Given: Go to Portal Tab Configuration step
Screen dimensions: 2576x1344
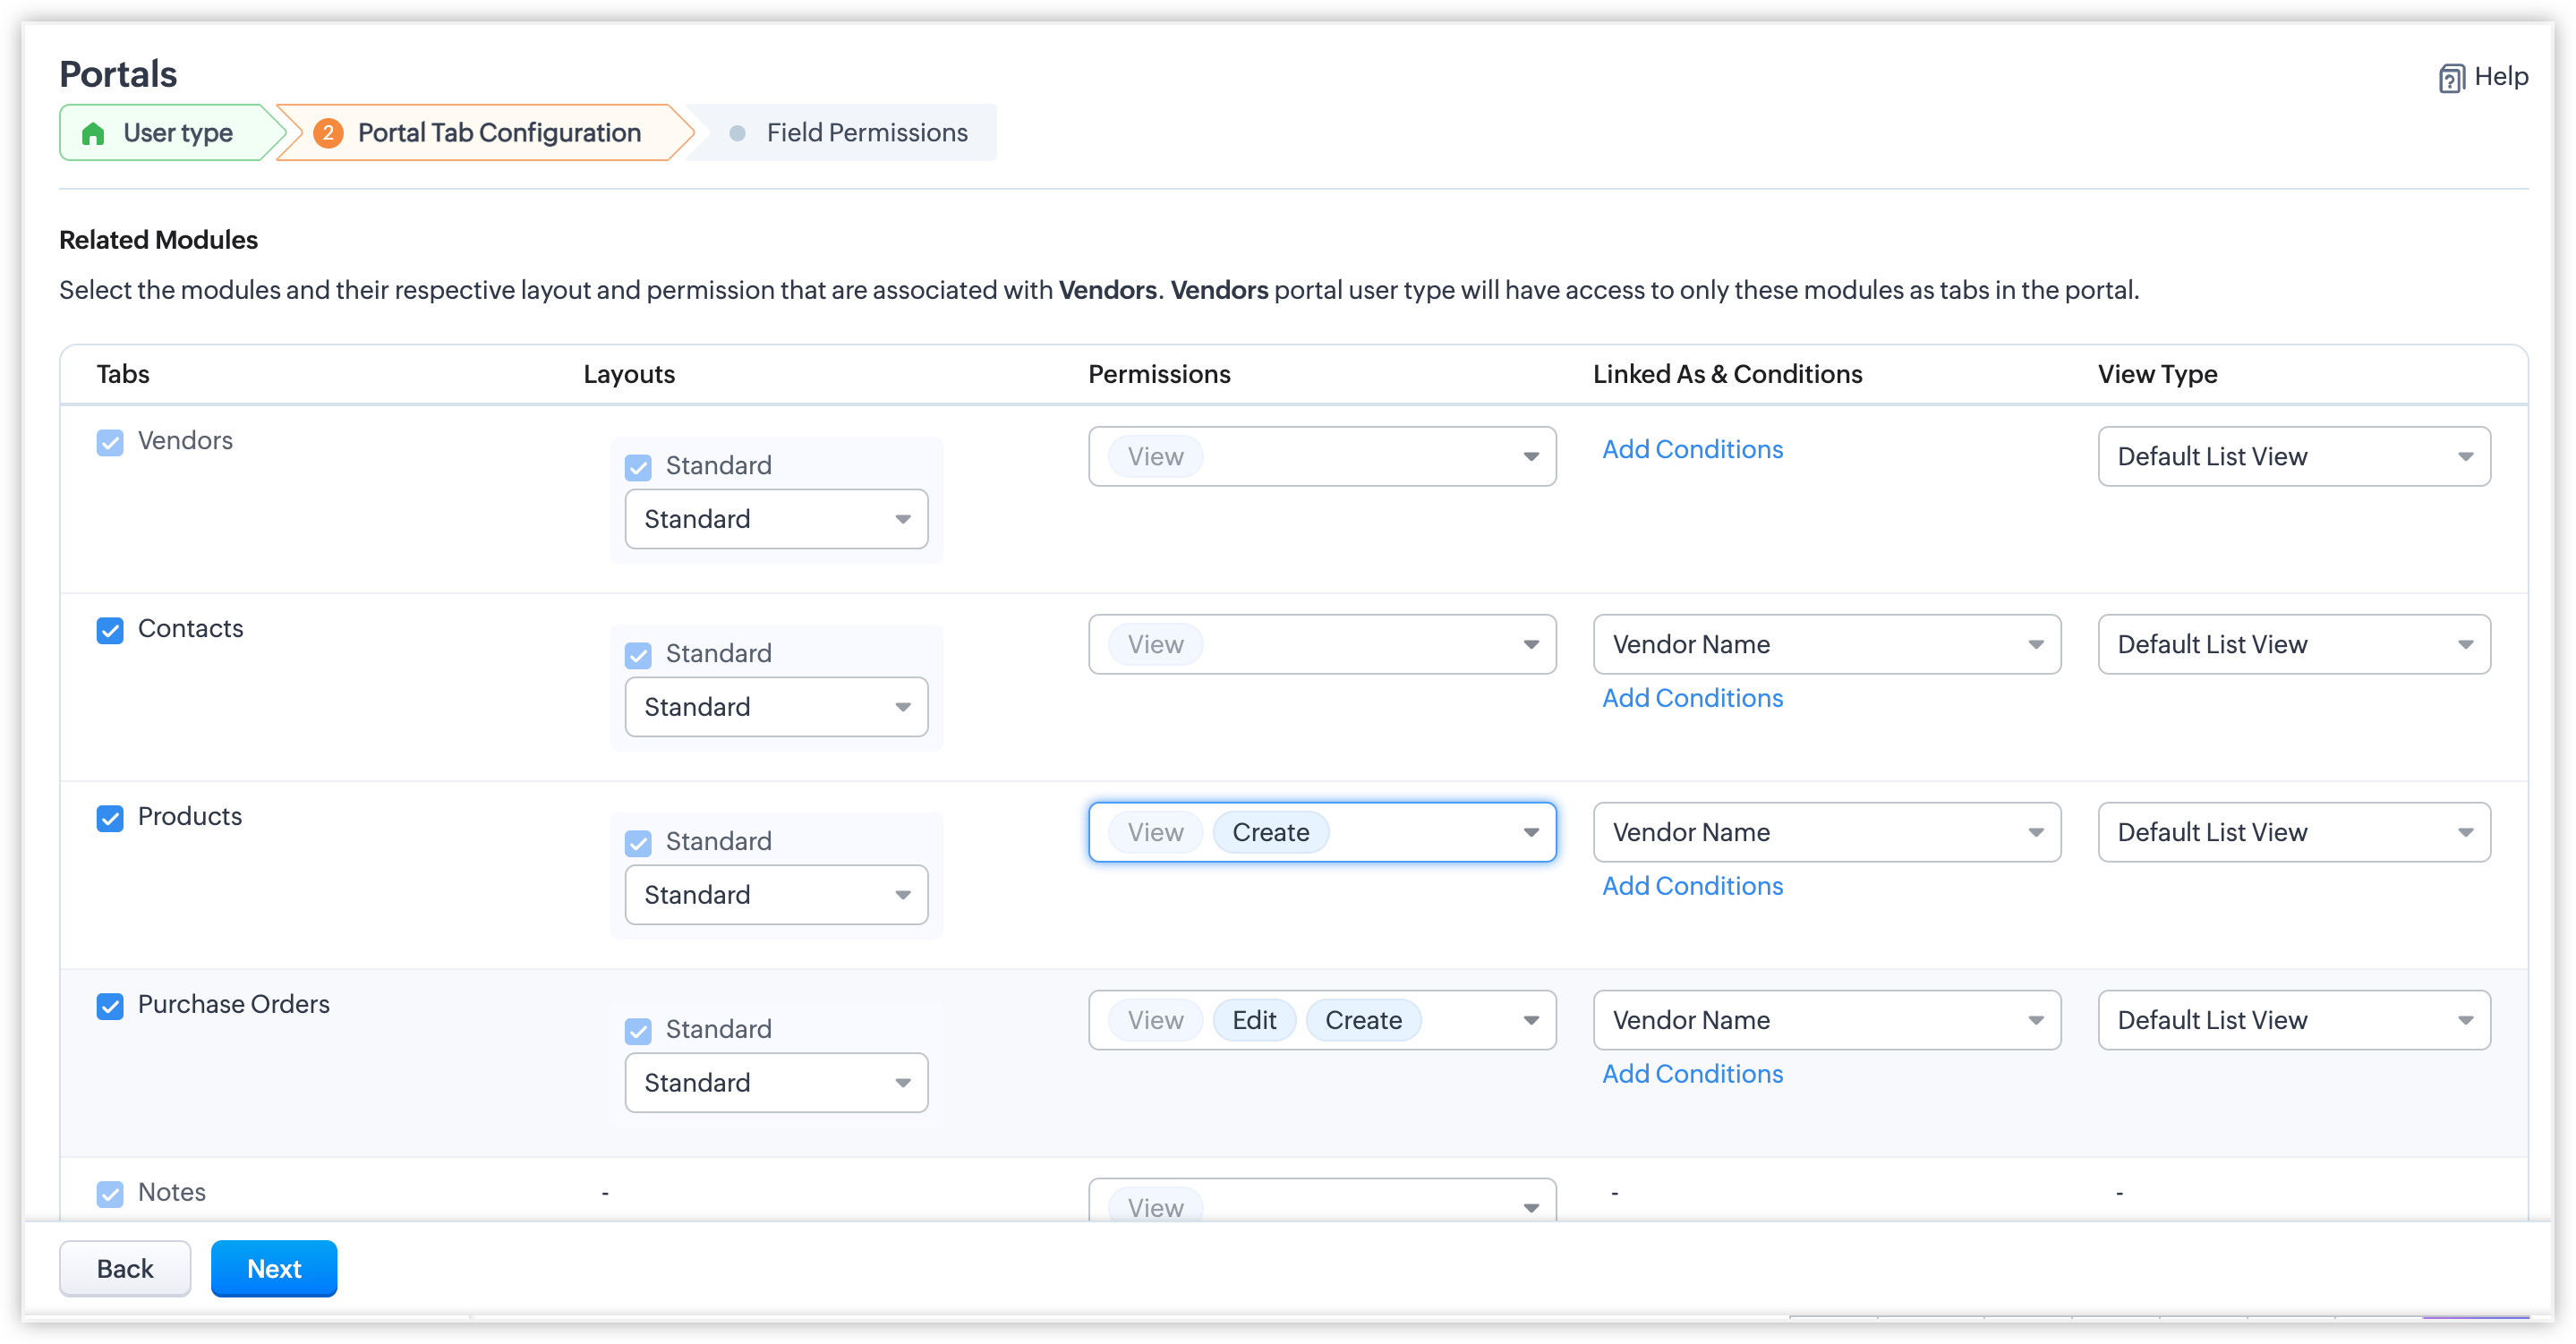Looking at the screenshot, I should point(498,133).
